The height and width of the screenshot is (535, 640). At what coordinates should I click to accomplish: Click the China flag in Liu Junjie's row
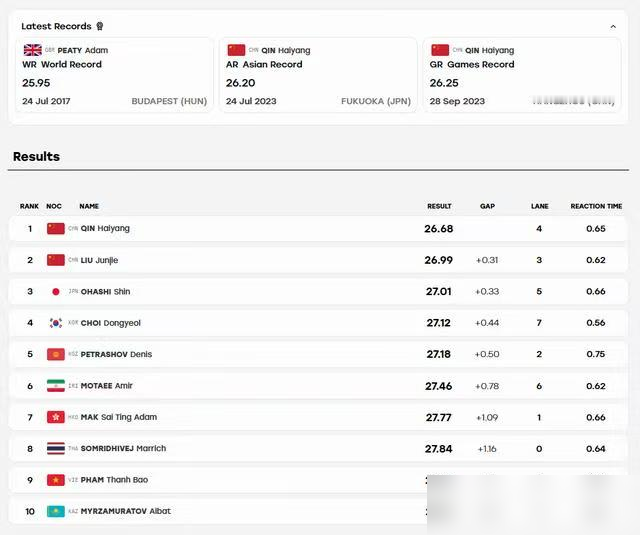click(56, 260)
